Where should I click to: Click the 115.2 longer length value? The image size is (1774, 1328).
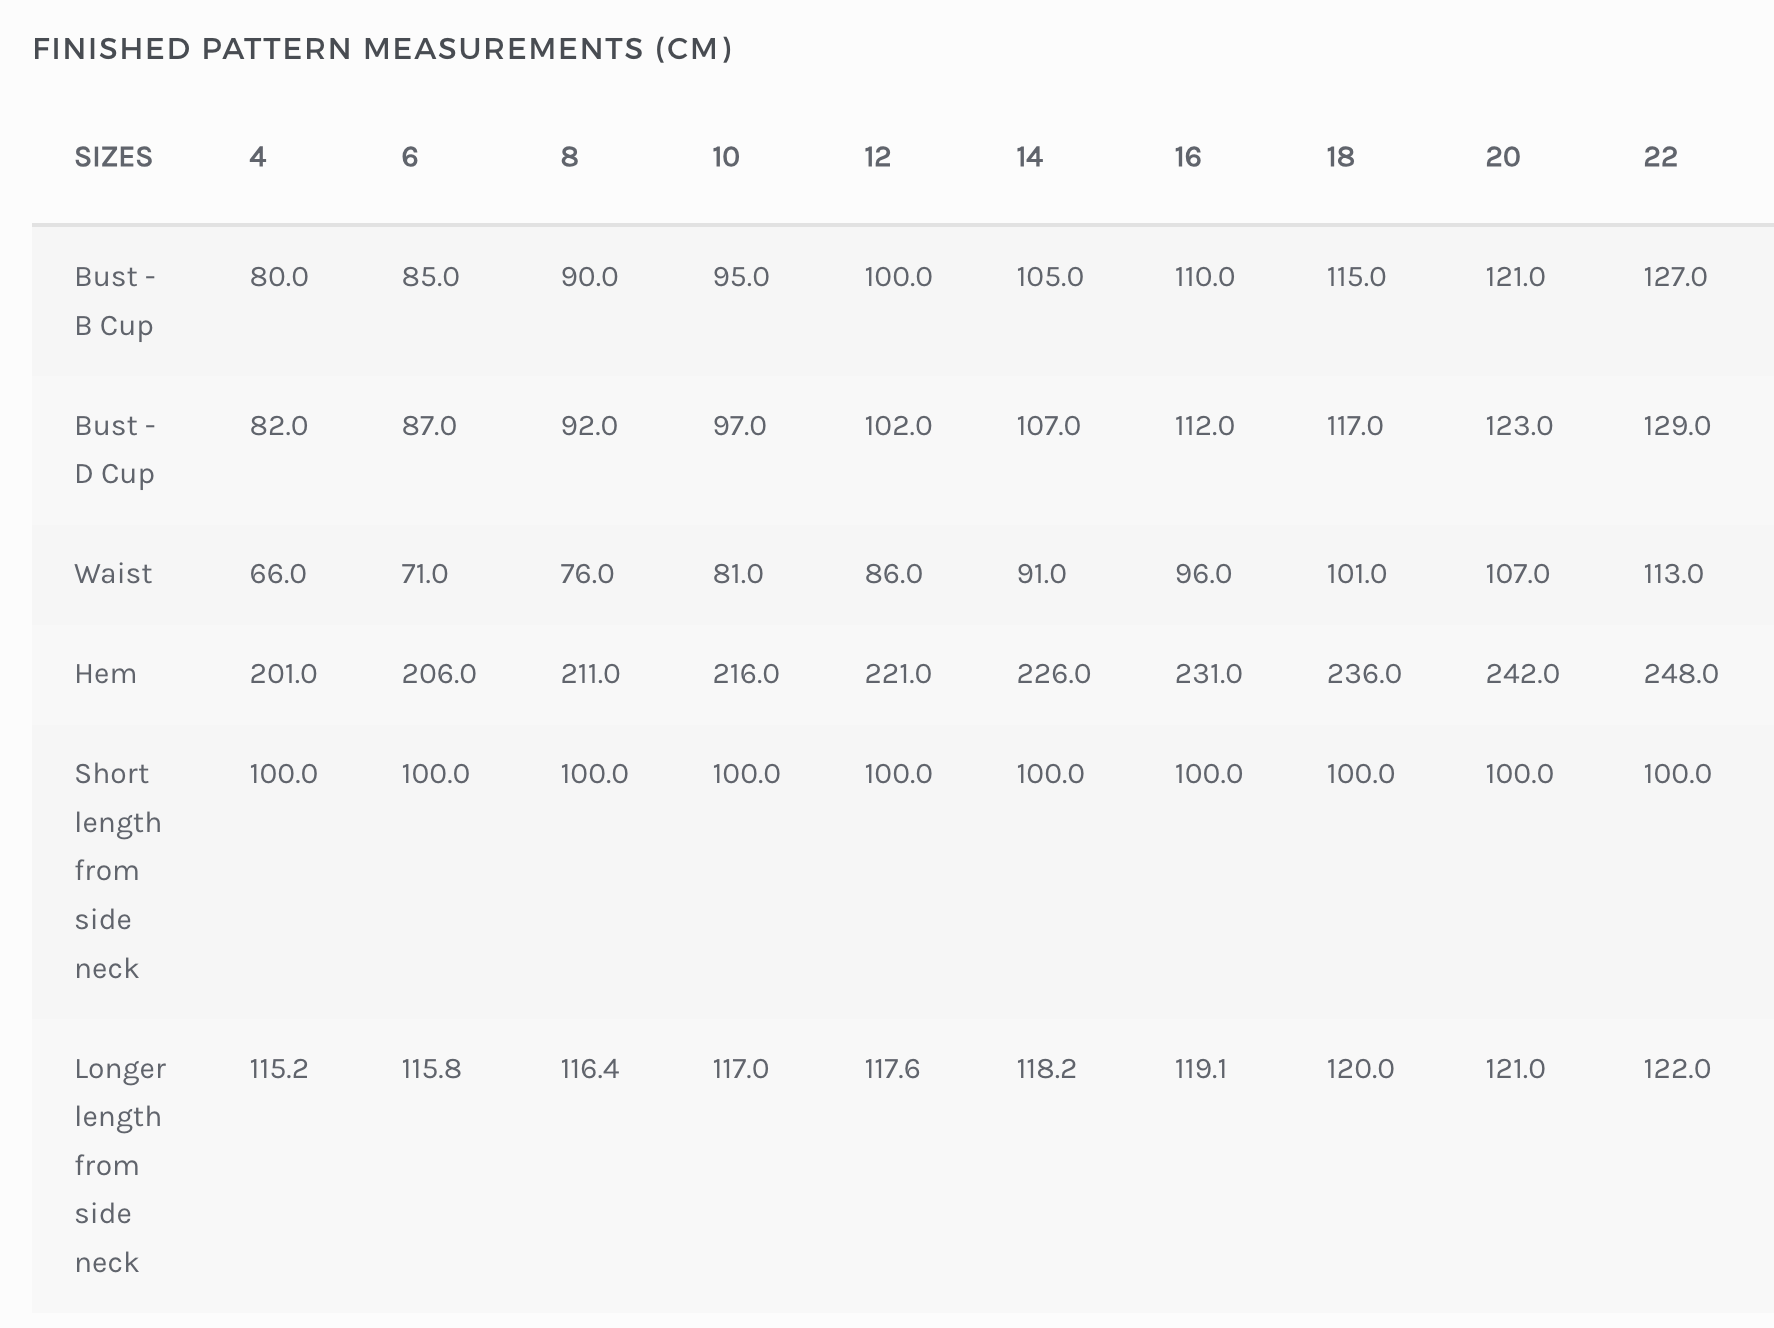278,1069
